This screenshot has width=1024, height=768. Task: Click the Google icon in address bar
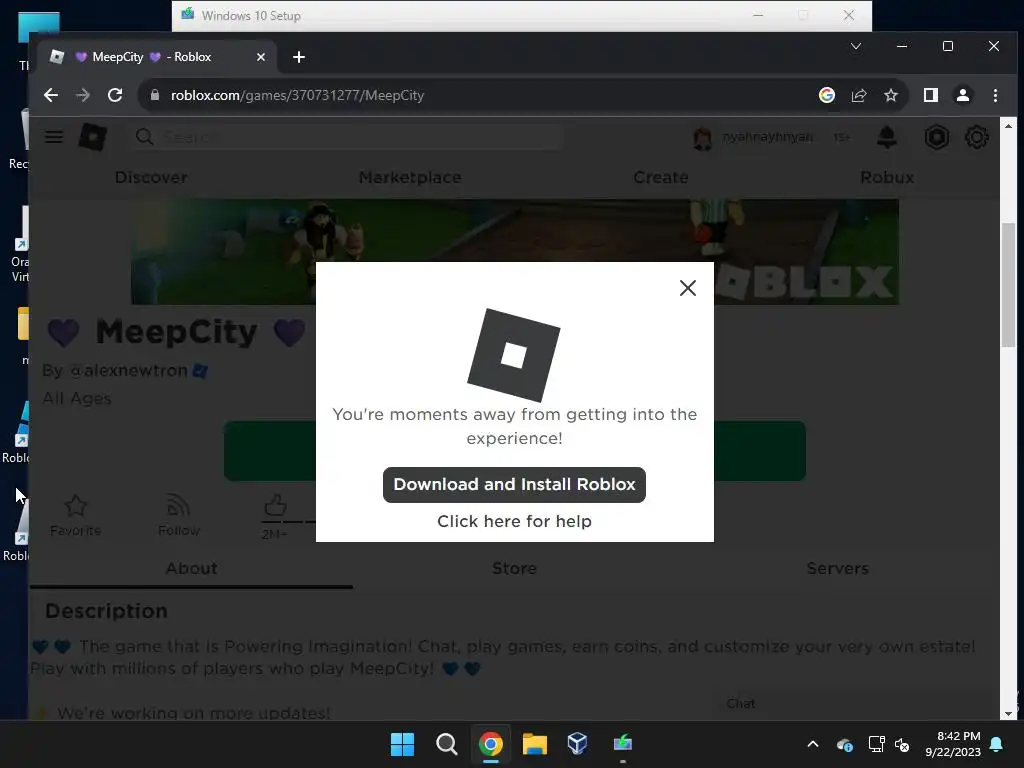[x=827, y=95]
